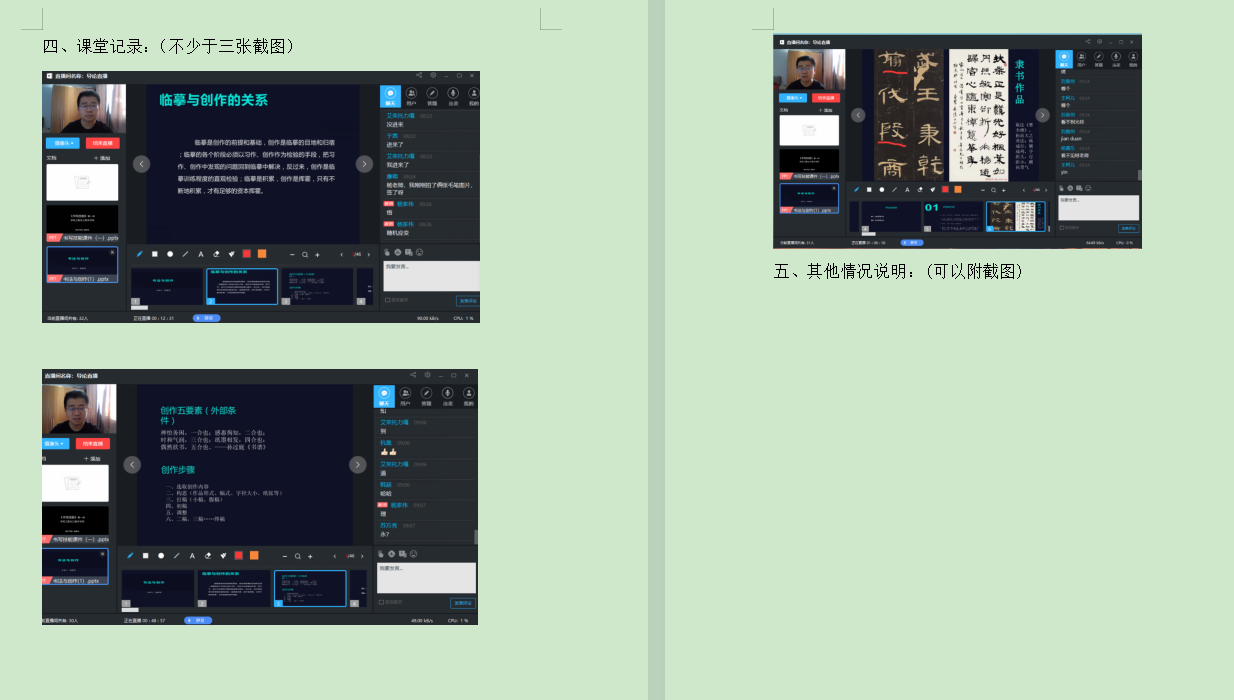Click the share icon above the 创作五要素 slide window
Viewport: 1234px width, 700px height.
pyautogui.click(x=412, y=375)
